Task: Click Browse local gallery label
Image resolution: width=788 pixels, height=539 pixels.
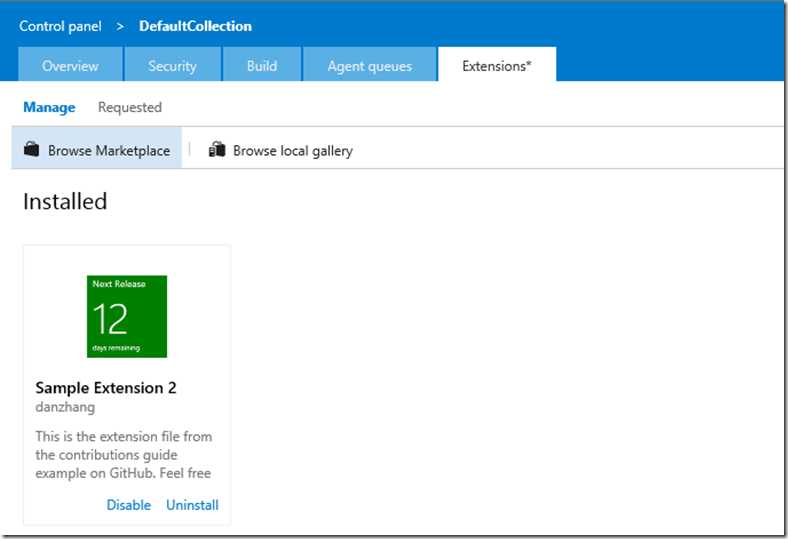Action: pyautogui.click(x=292, y=151)
